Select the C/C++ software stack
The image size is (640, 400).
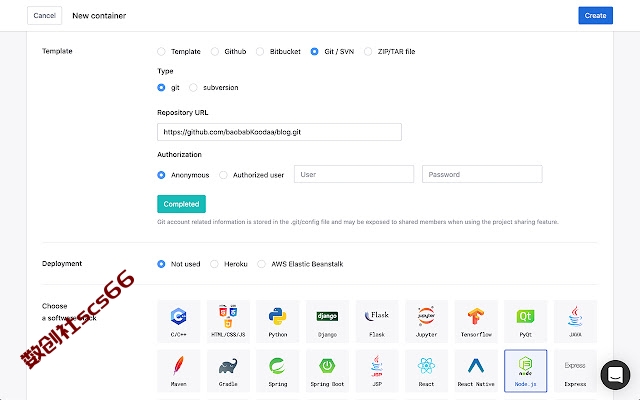179,321
